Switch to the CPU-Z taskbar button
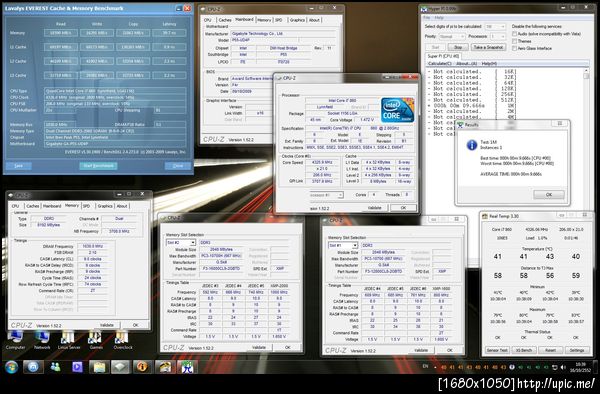The width and height of the screenshot is (600, 394). coord(121,367)
